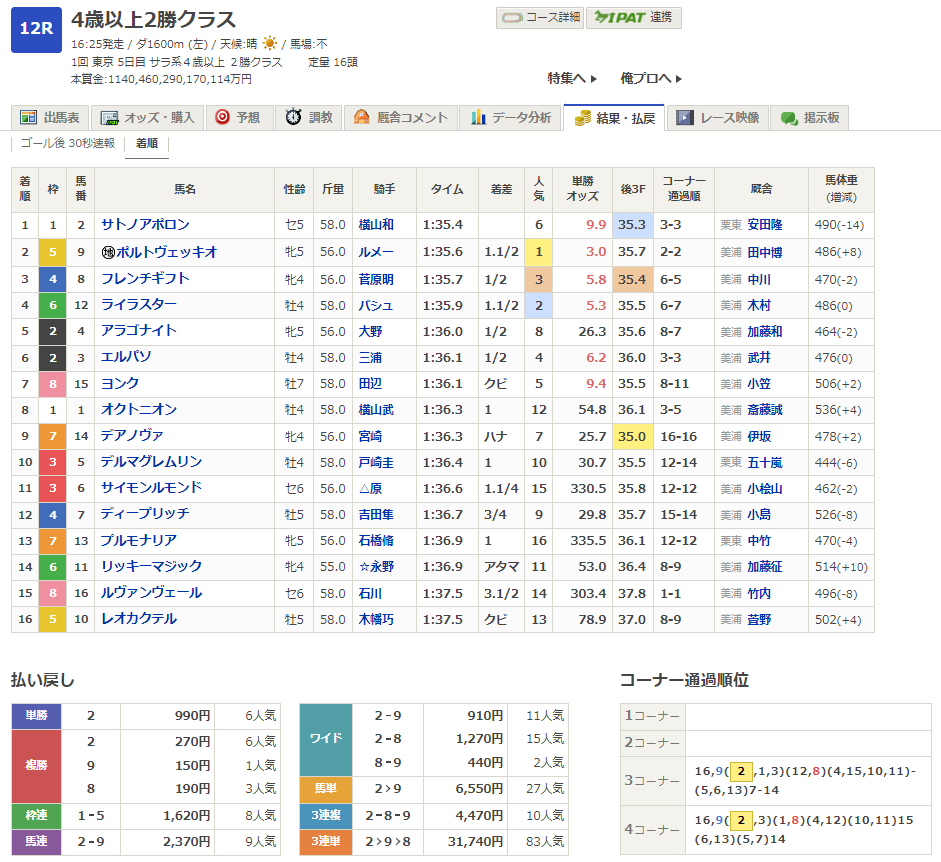
Task: Switch to ゴール後30秒速報 sub-tab
Action: (68, 144)
